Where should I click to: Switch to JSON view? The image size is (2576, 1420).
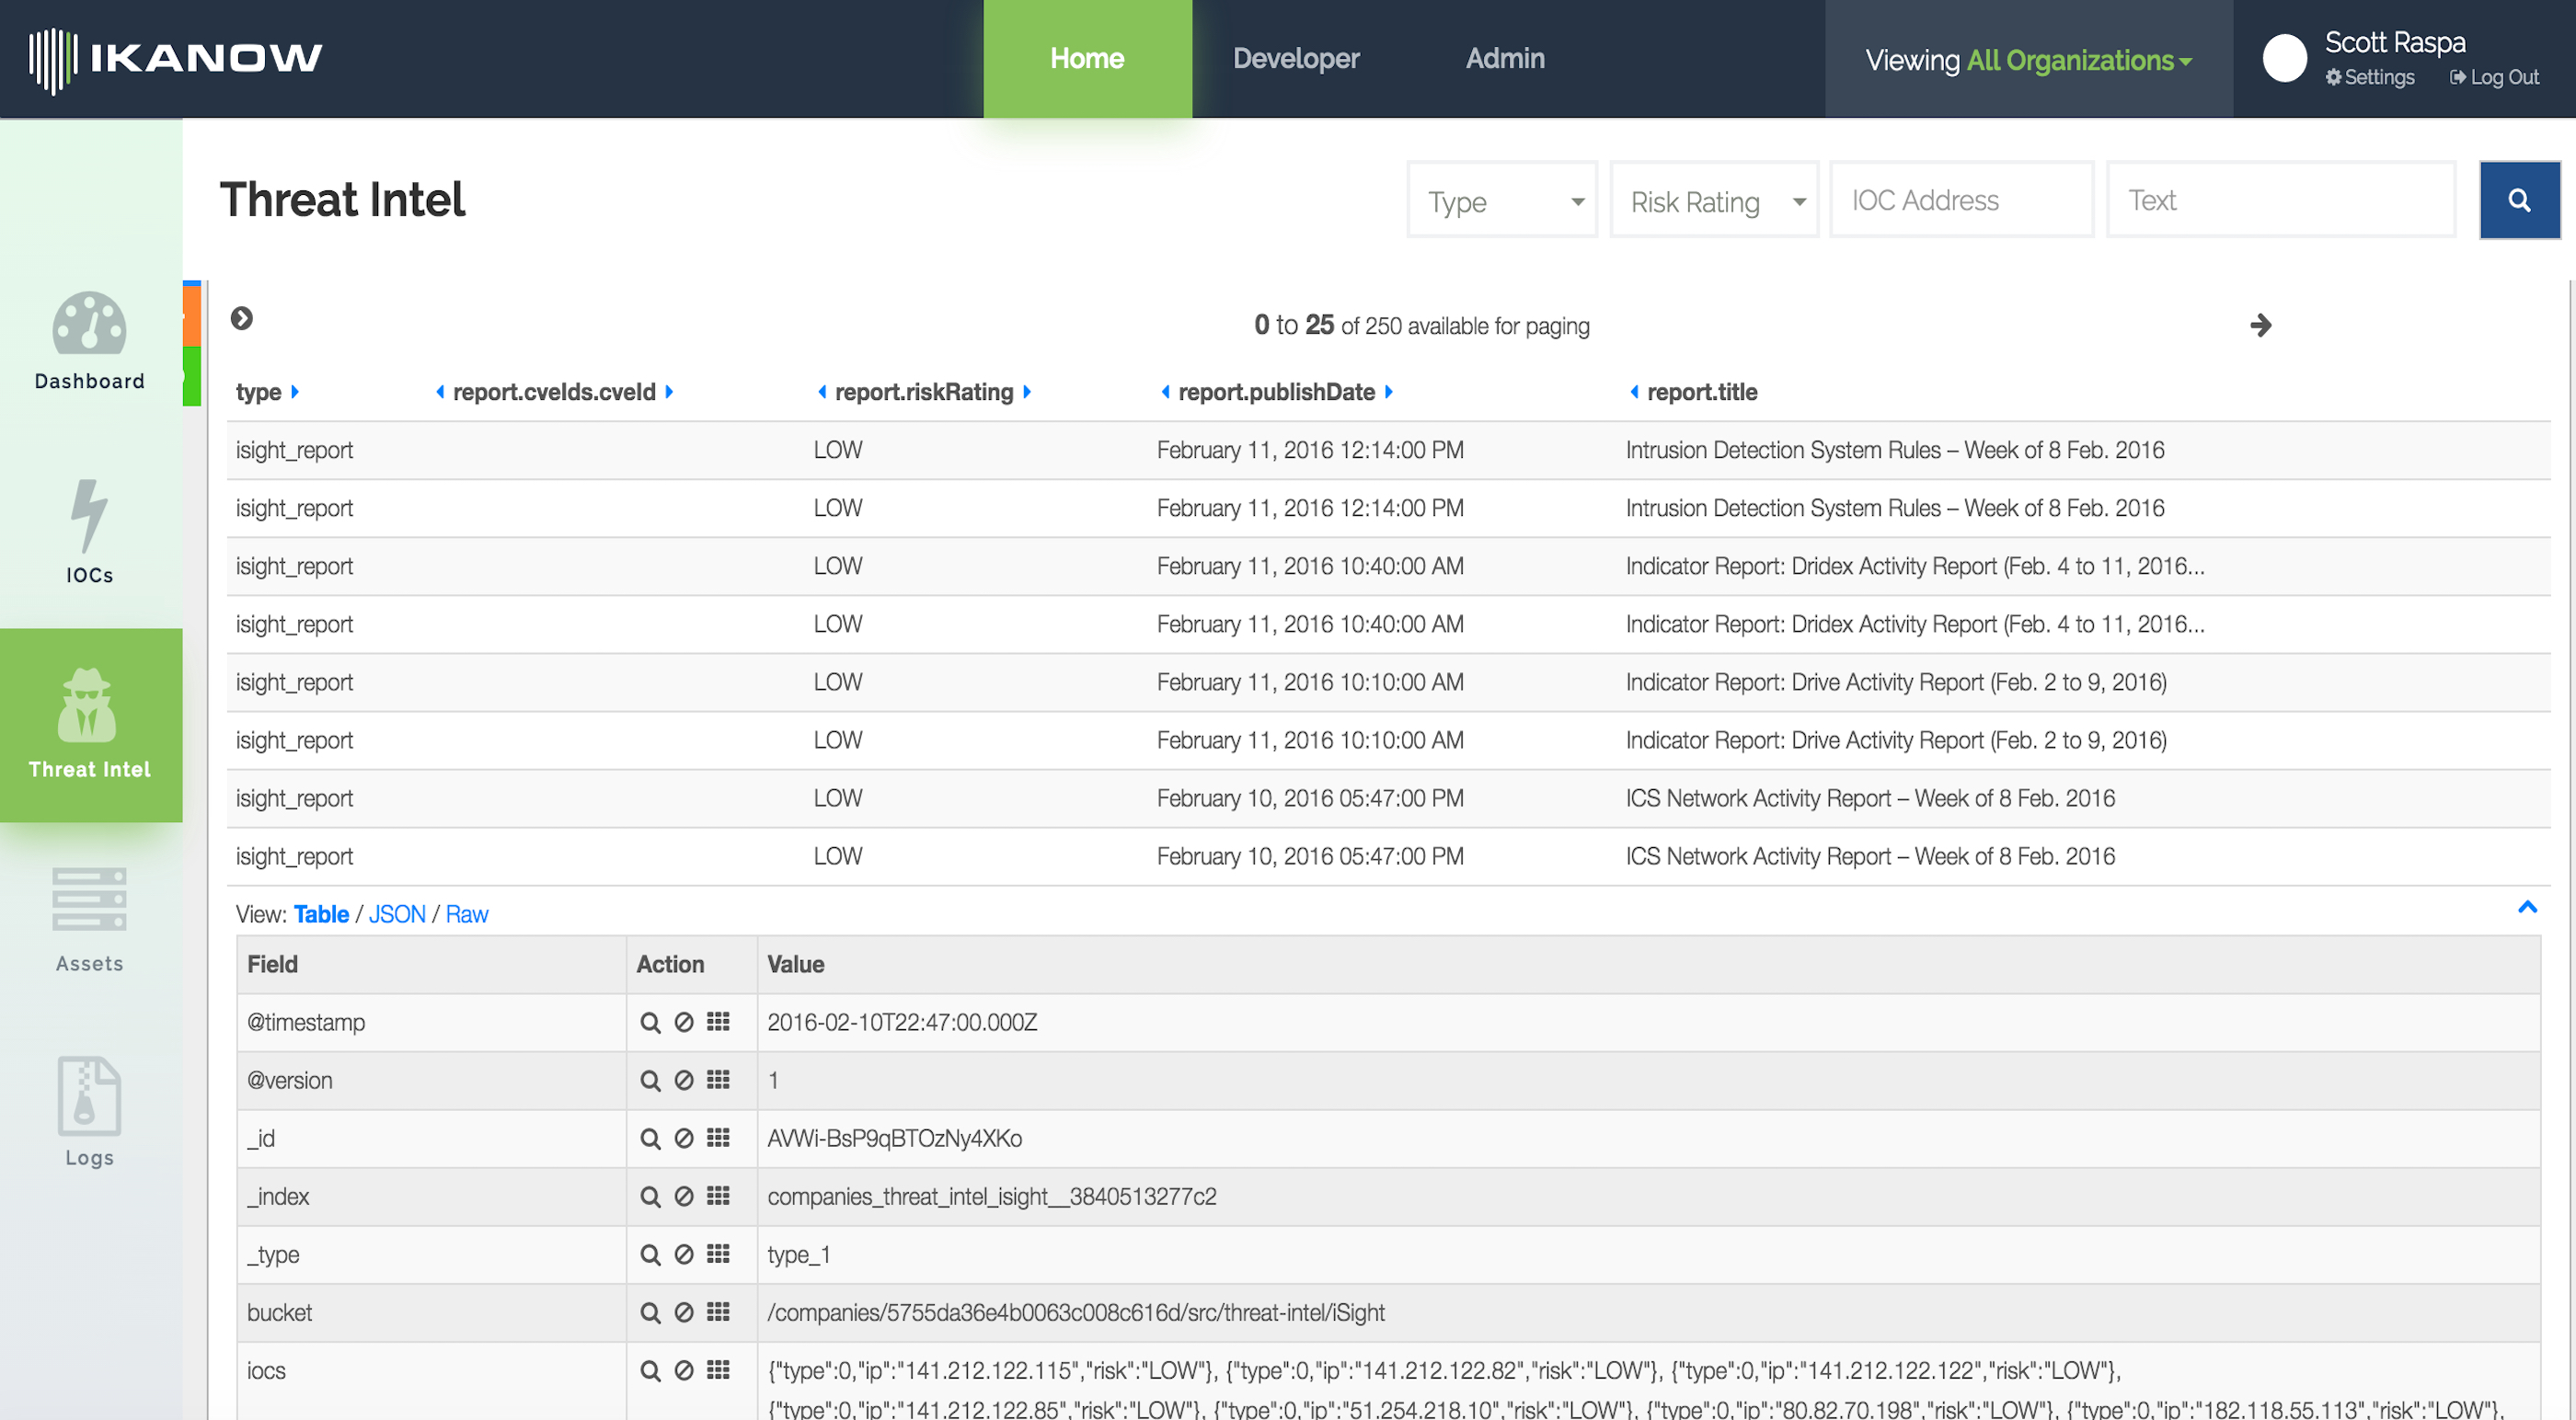tap(397, 914)
